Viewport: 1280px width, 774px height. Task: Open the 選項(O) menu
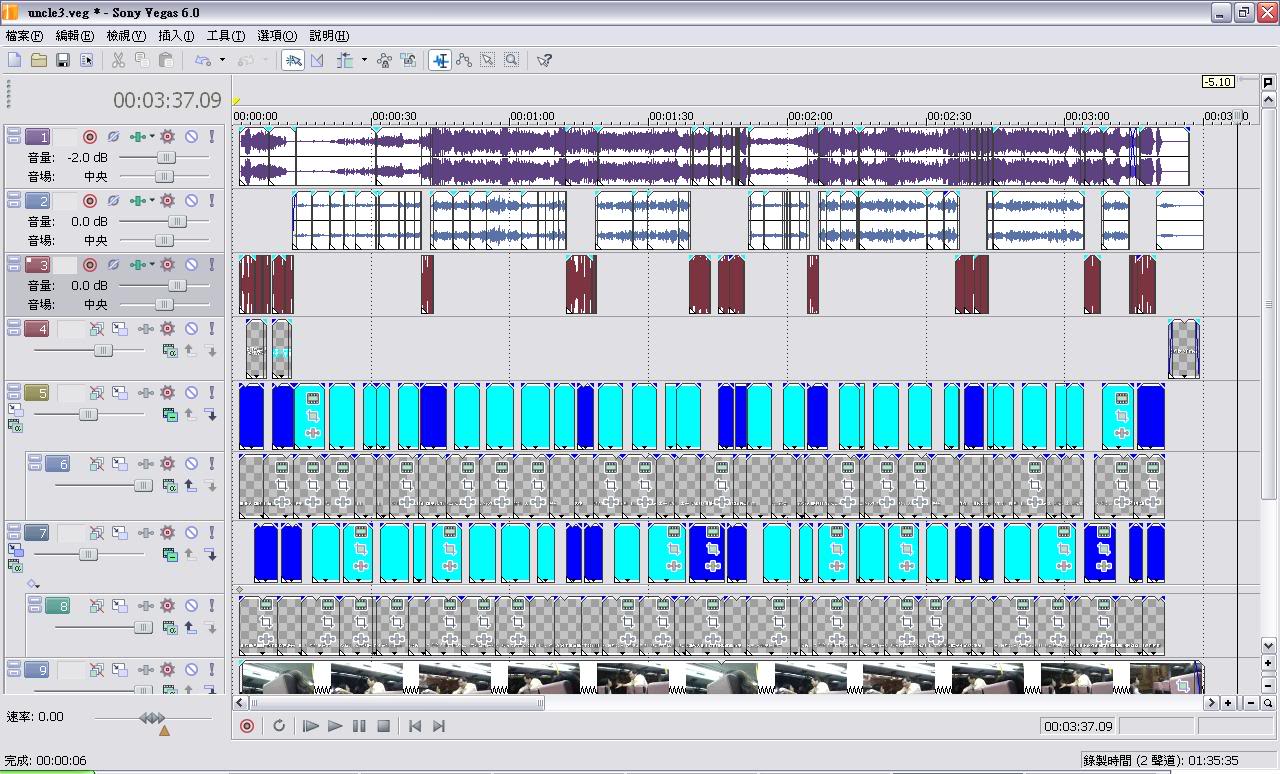(x=277, y=36)
